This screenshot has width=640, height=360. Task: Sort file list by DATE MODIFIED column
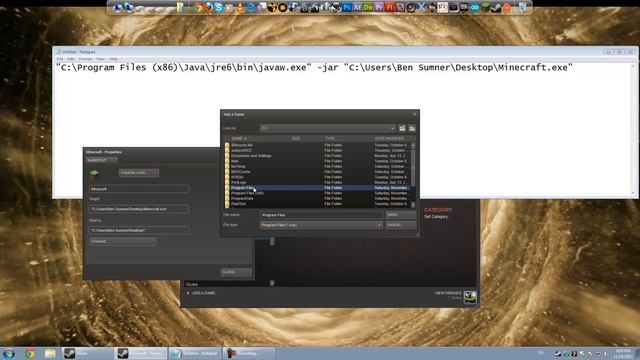coord(389,138)
